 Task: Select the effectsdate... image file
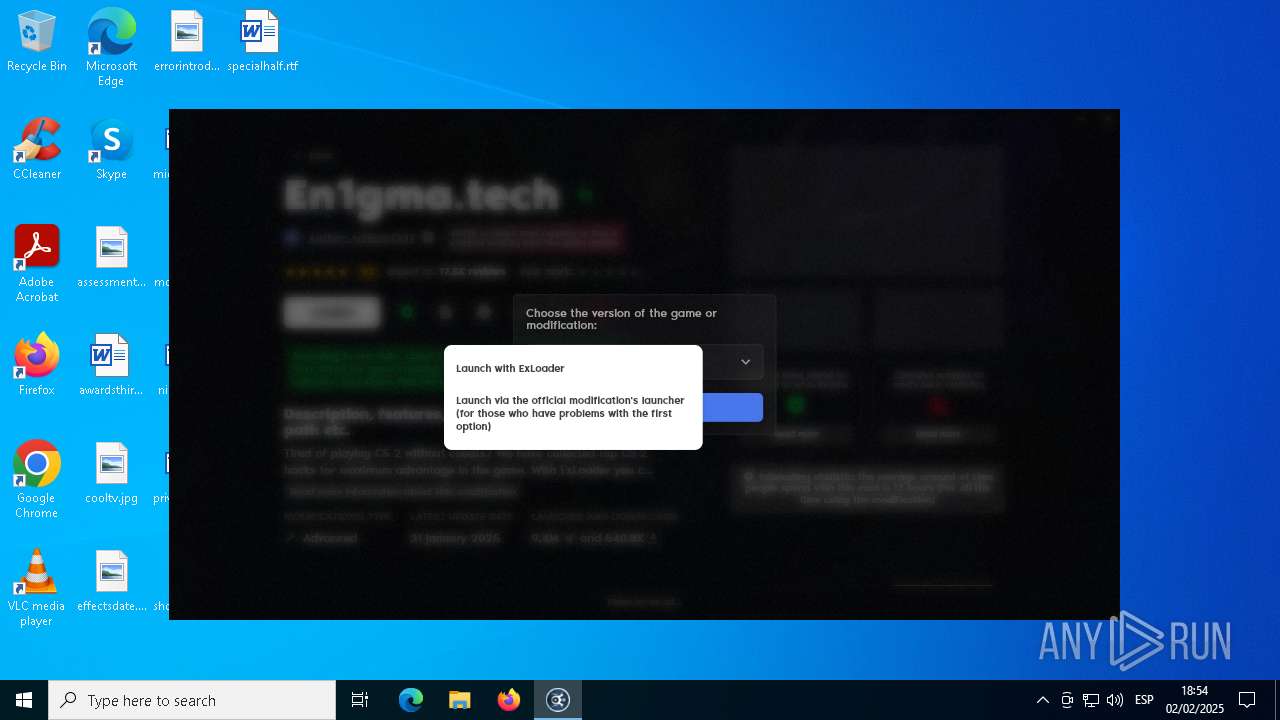[x=111, y=582]
